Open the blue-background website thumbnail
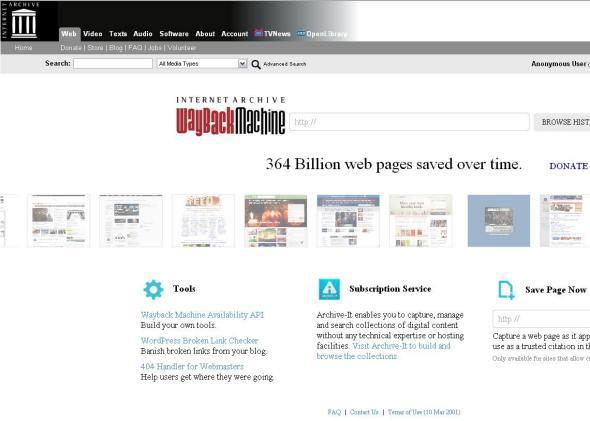Image resolution: width=590 pixels, height=421 pixels. coord(499,221)
